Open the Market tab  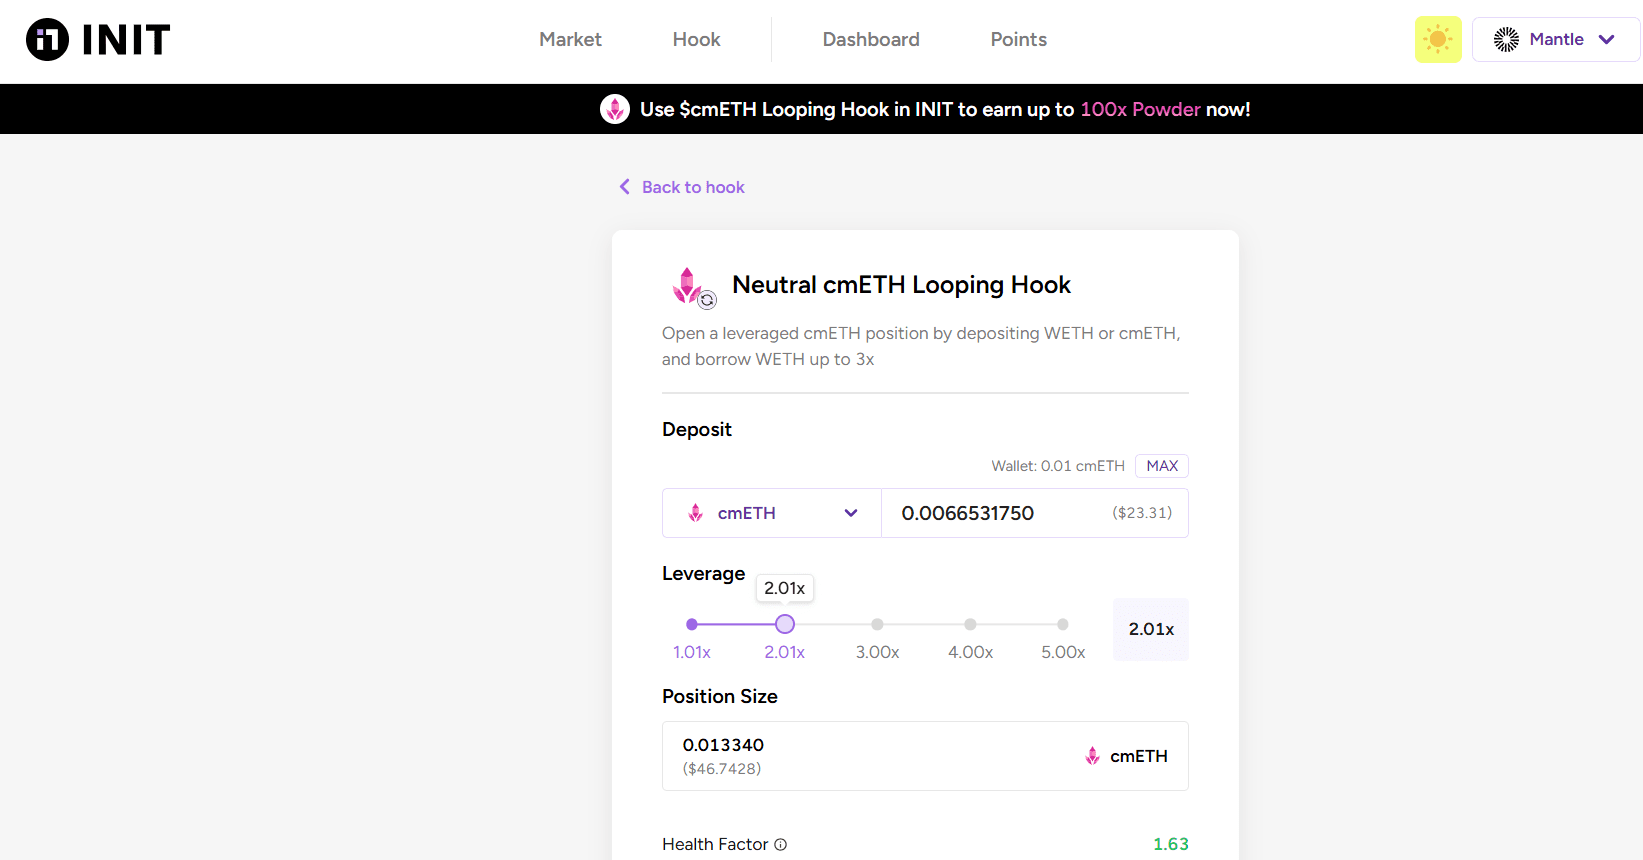coord(570,40)
